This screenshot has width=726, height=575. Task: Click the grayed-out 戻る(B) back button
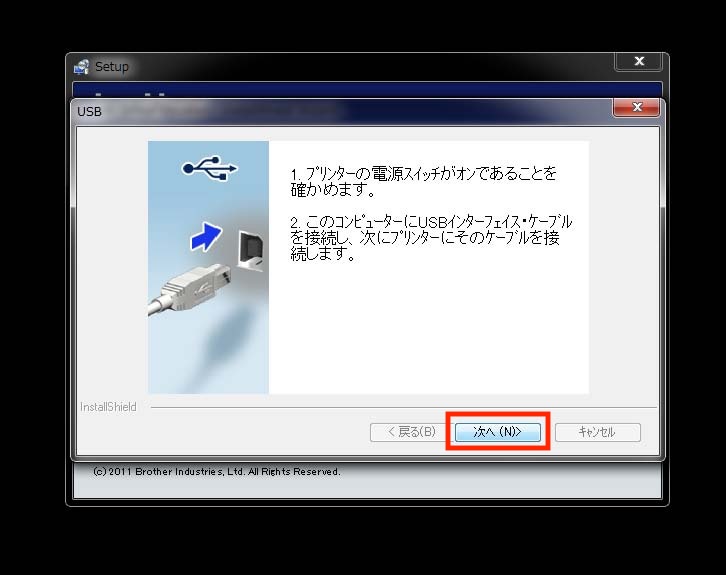pos(406,432)
